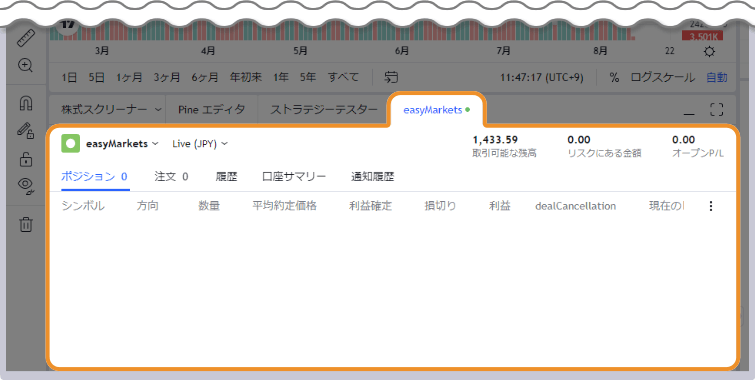Set chart range to 3ヶ月
This screenshot has height=380, width=755.
(x=167, y=78)
